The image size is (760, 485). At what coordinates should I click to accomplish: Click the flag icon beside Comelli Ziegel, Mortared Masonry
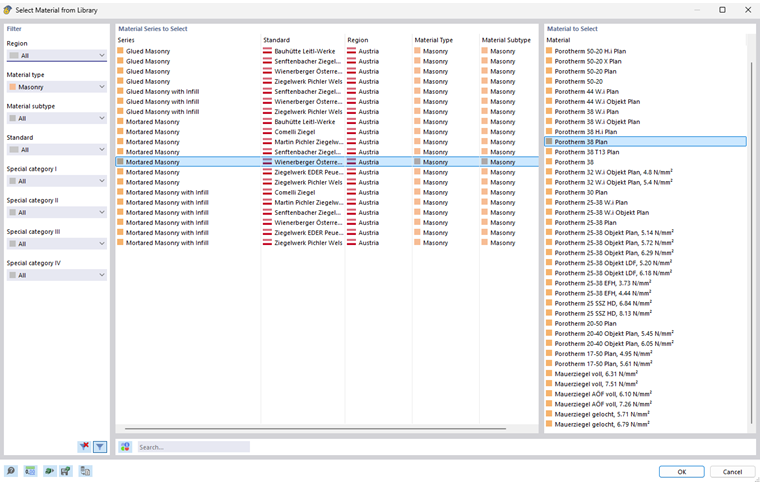coord(267,132)
